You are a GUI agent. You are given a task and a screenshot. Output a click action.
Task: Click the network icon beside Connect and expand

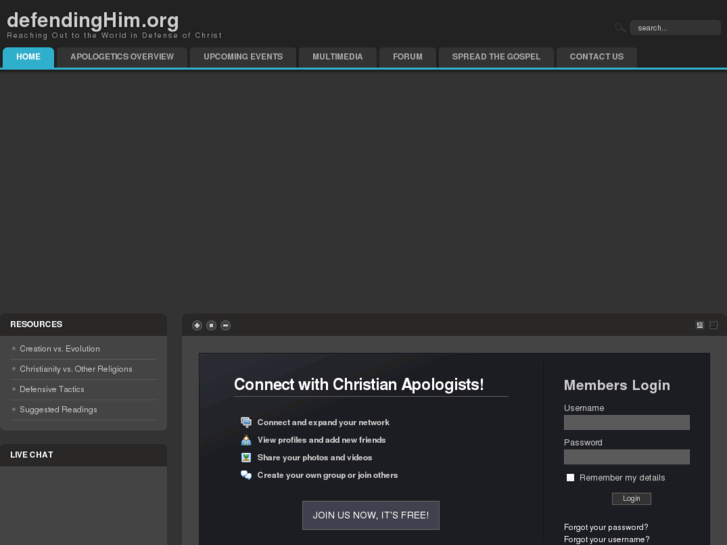pyautogui.click(x=246, y=422)
